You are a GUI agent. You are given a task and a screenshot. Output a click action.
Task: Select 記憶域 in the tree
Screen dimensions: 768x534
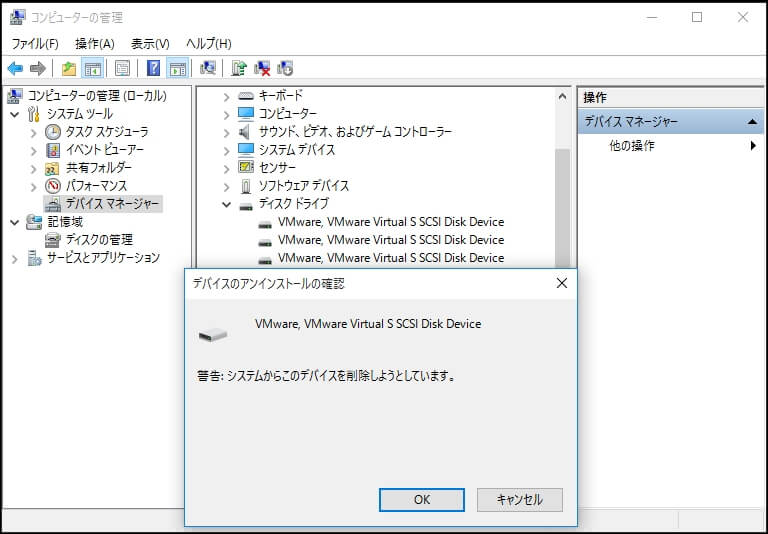click(65, 222)
